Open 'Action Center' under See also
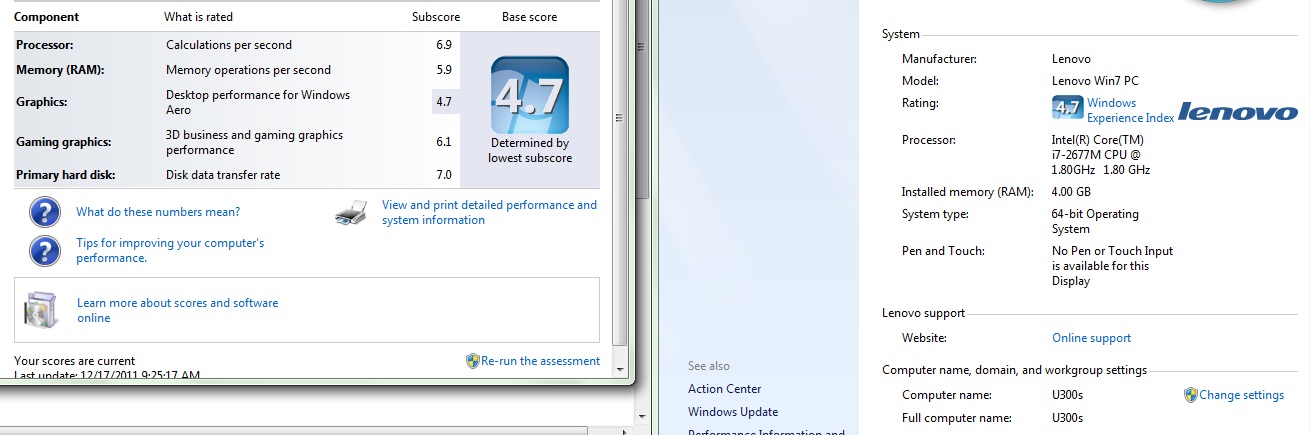The height and width of the screenshot is (435, 1310). 724,389
